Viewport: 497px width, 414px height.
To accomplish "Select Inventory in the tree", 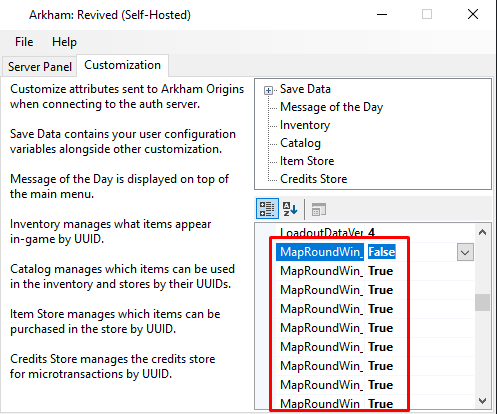I will pyautogui.click(x=305, y=125).
